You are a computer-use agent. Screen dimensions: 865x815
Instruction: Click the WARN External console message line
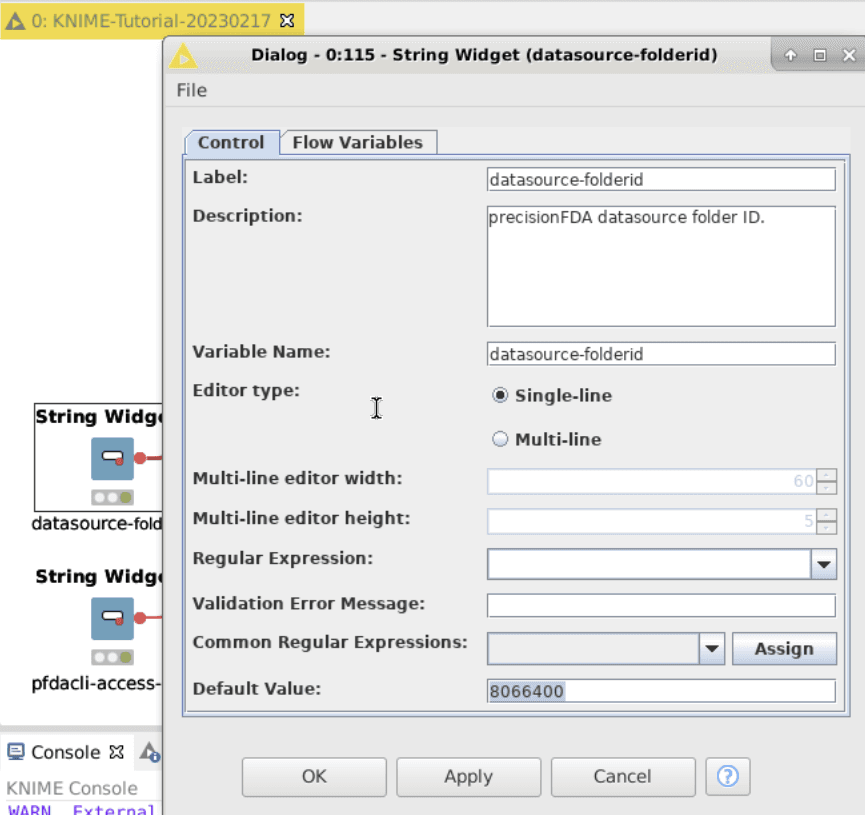82,809
